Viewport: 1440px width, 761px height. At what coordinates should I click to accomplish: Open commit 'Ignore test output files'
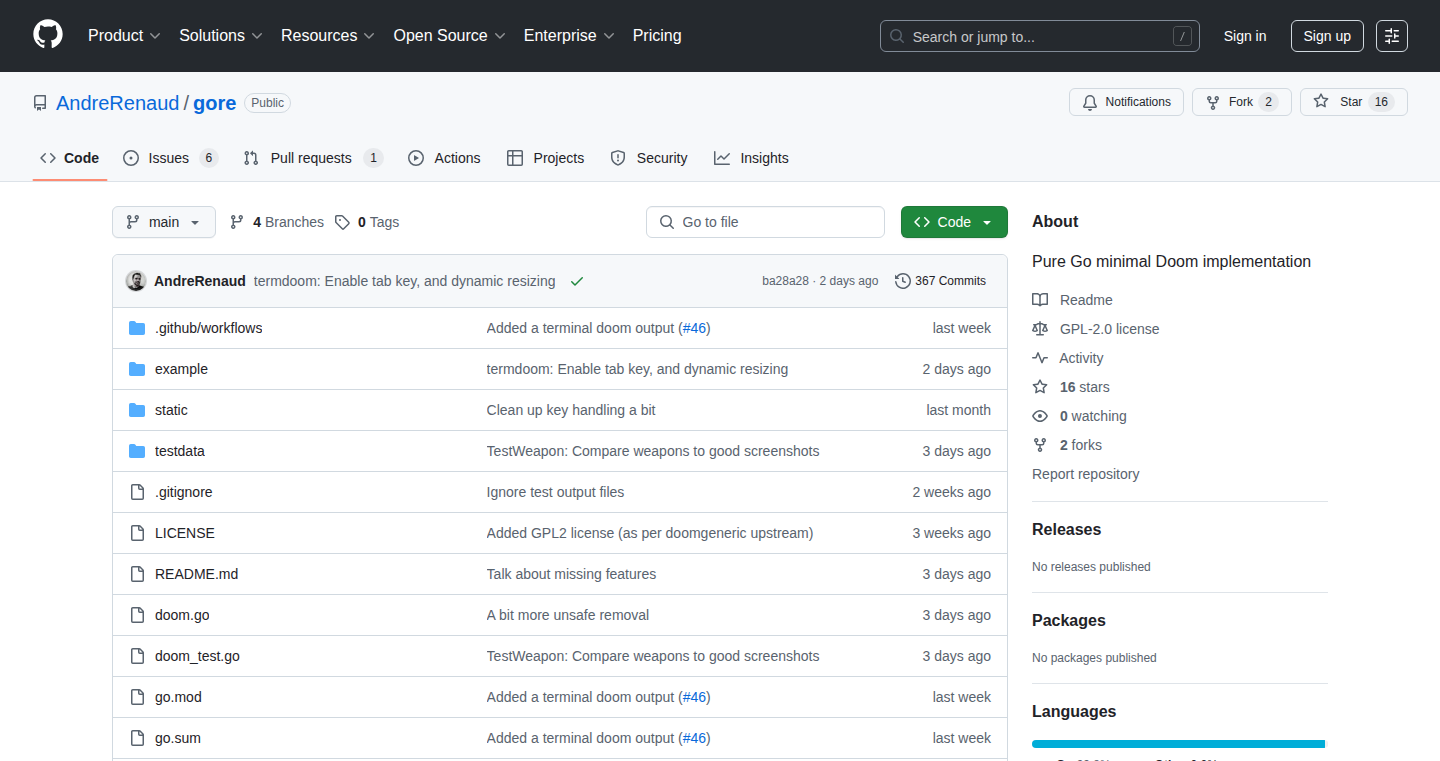(555, 492)
